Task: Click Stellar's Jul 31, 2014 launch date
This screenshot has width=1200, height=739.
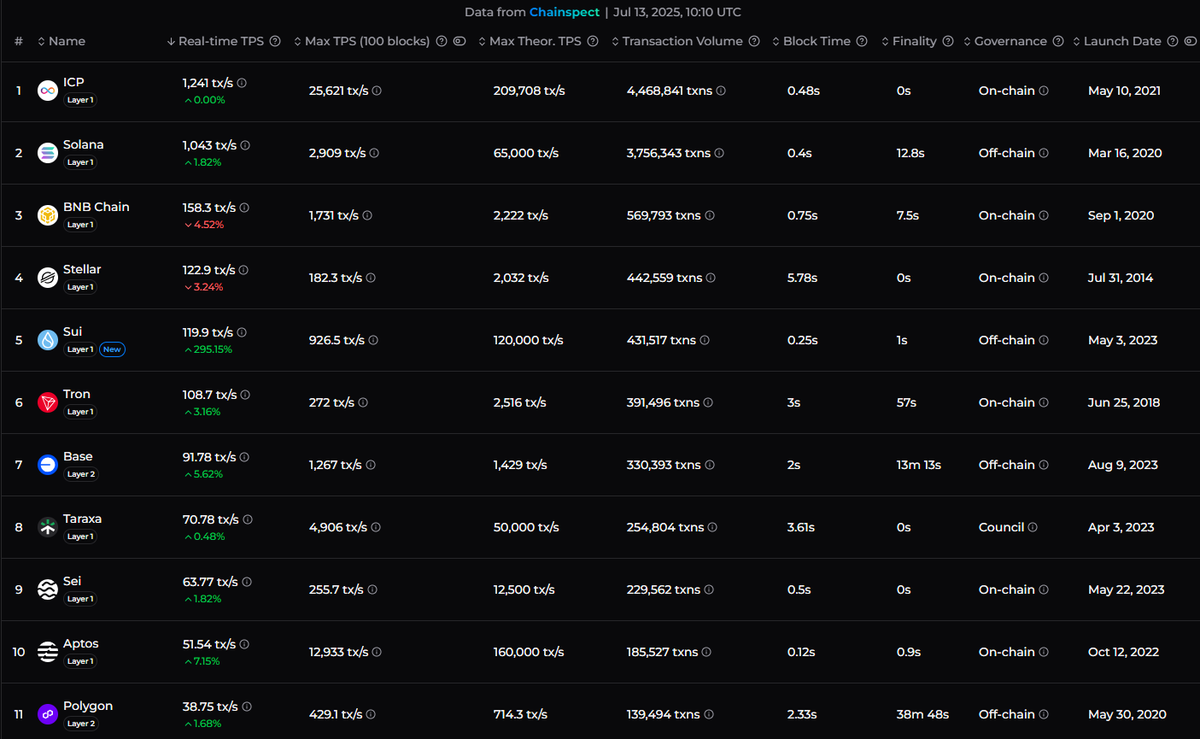Action: point(1120,278)
